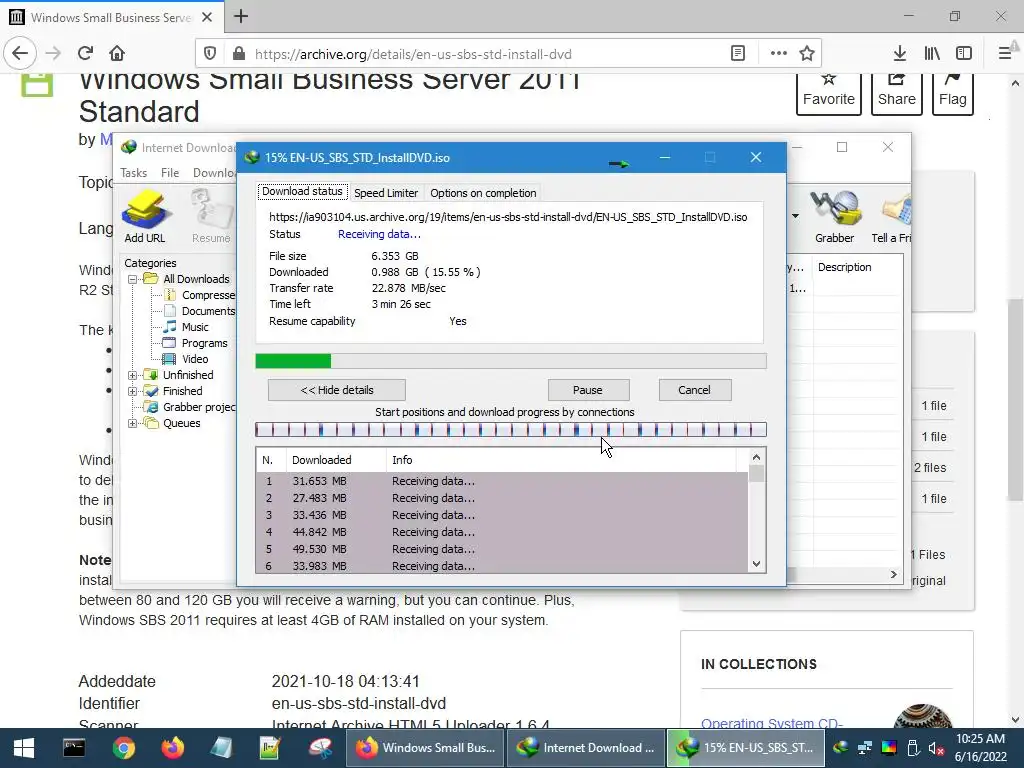Cancel the ISO download
This screenshot has width=1024, height=768.
coord(695,390)
